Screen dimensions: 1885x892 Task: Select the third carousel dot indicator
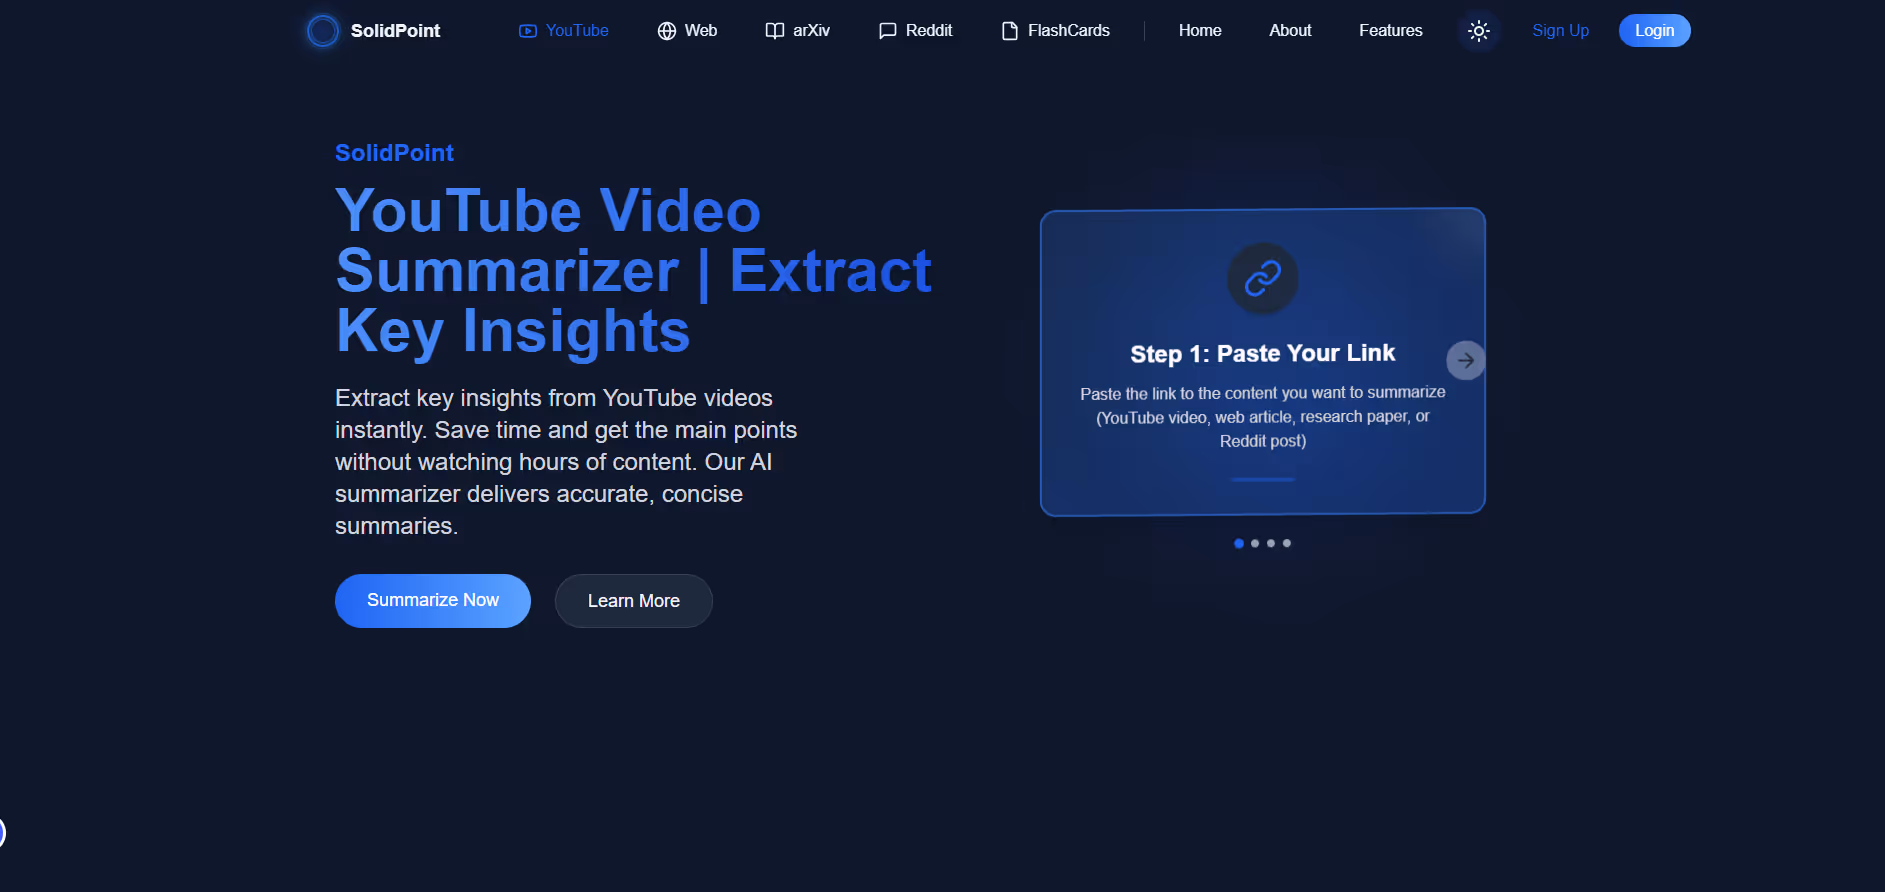1271,543
